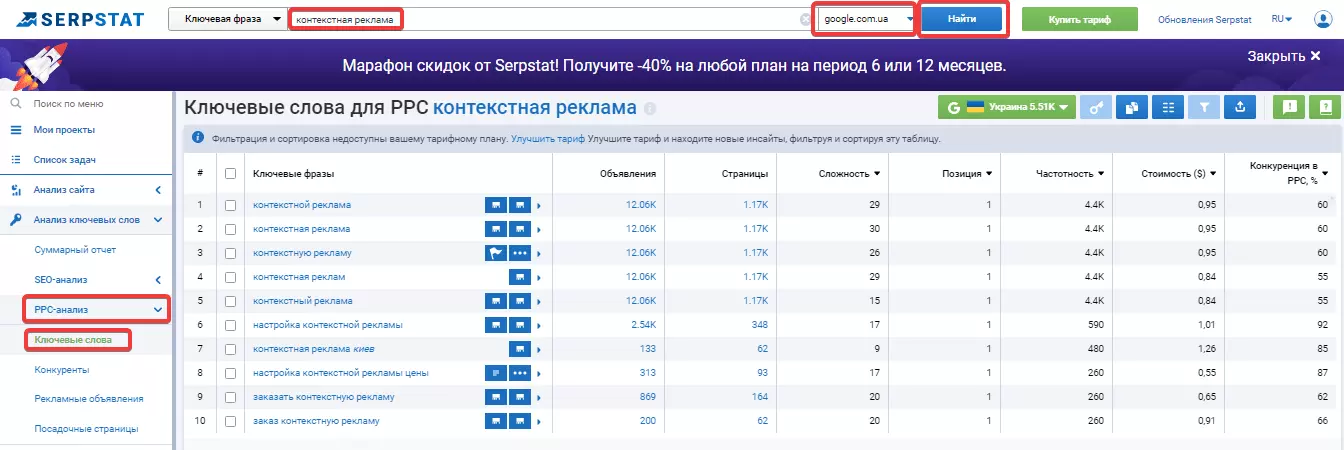This screenshot has height=450, width=1344.
Task: Click the flag icon in the 'контекстную рекламу' row
Action: (x=496, y=253)
